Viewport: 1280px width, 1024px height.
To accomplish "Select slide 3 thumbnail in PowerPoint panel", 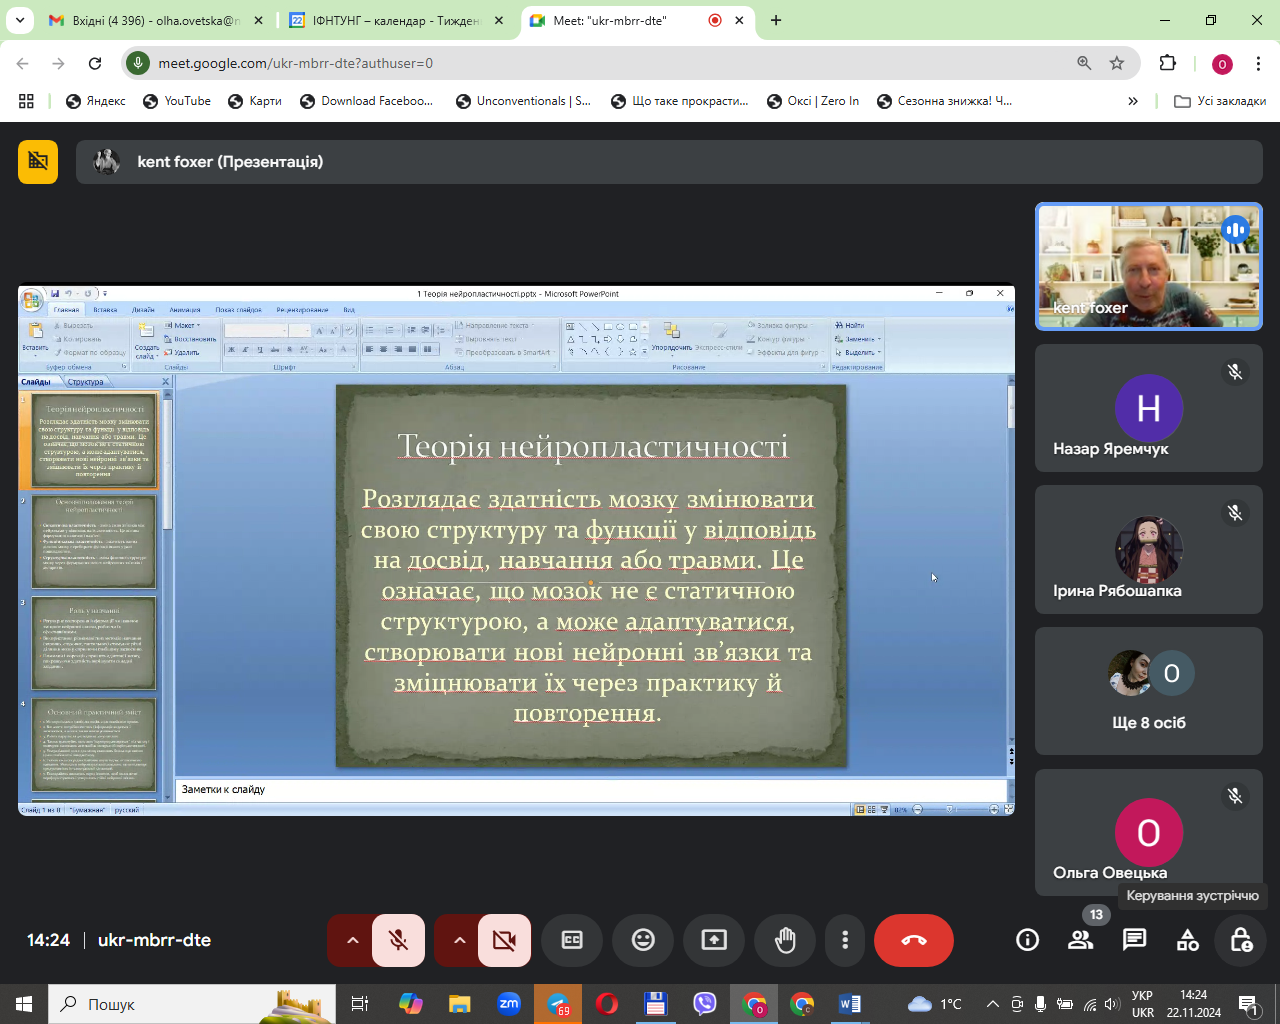I will [x=94, y=643].
